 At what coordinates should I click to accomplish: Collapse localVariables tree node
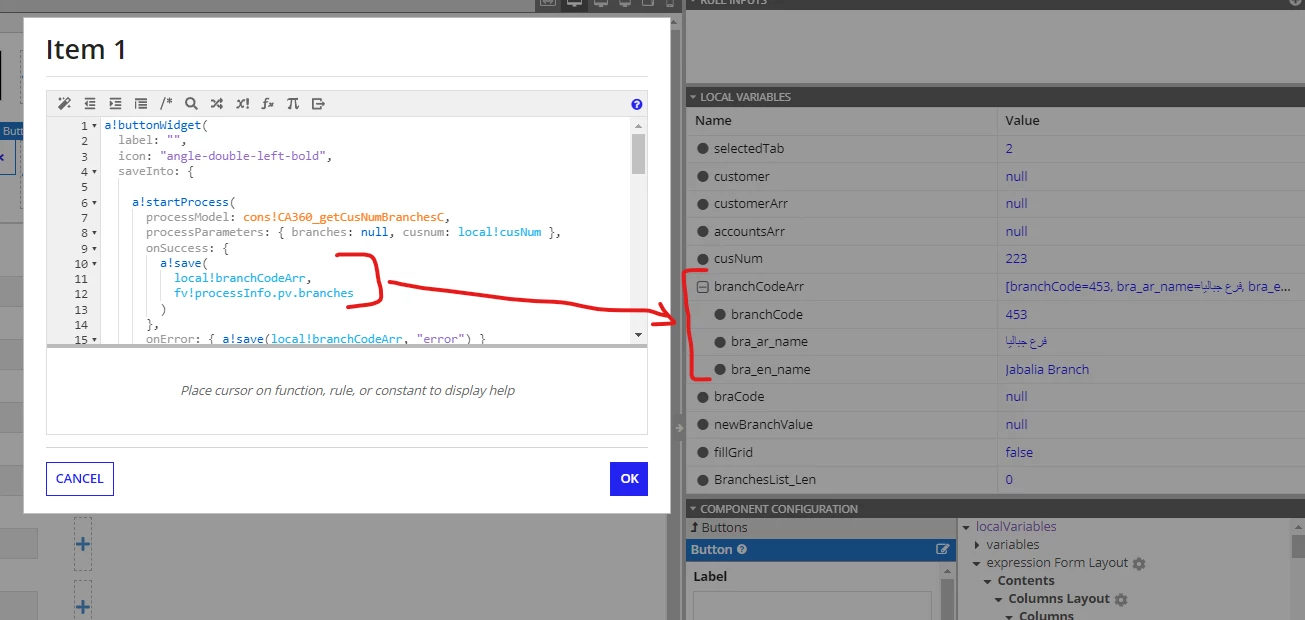[x=966, y=527]
